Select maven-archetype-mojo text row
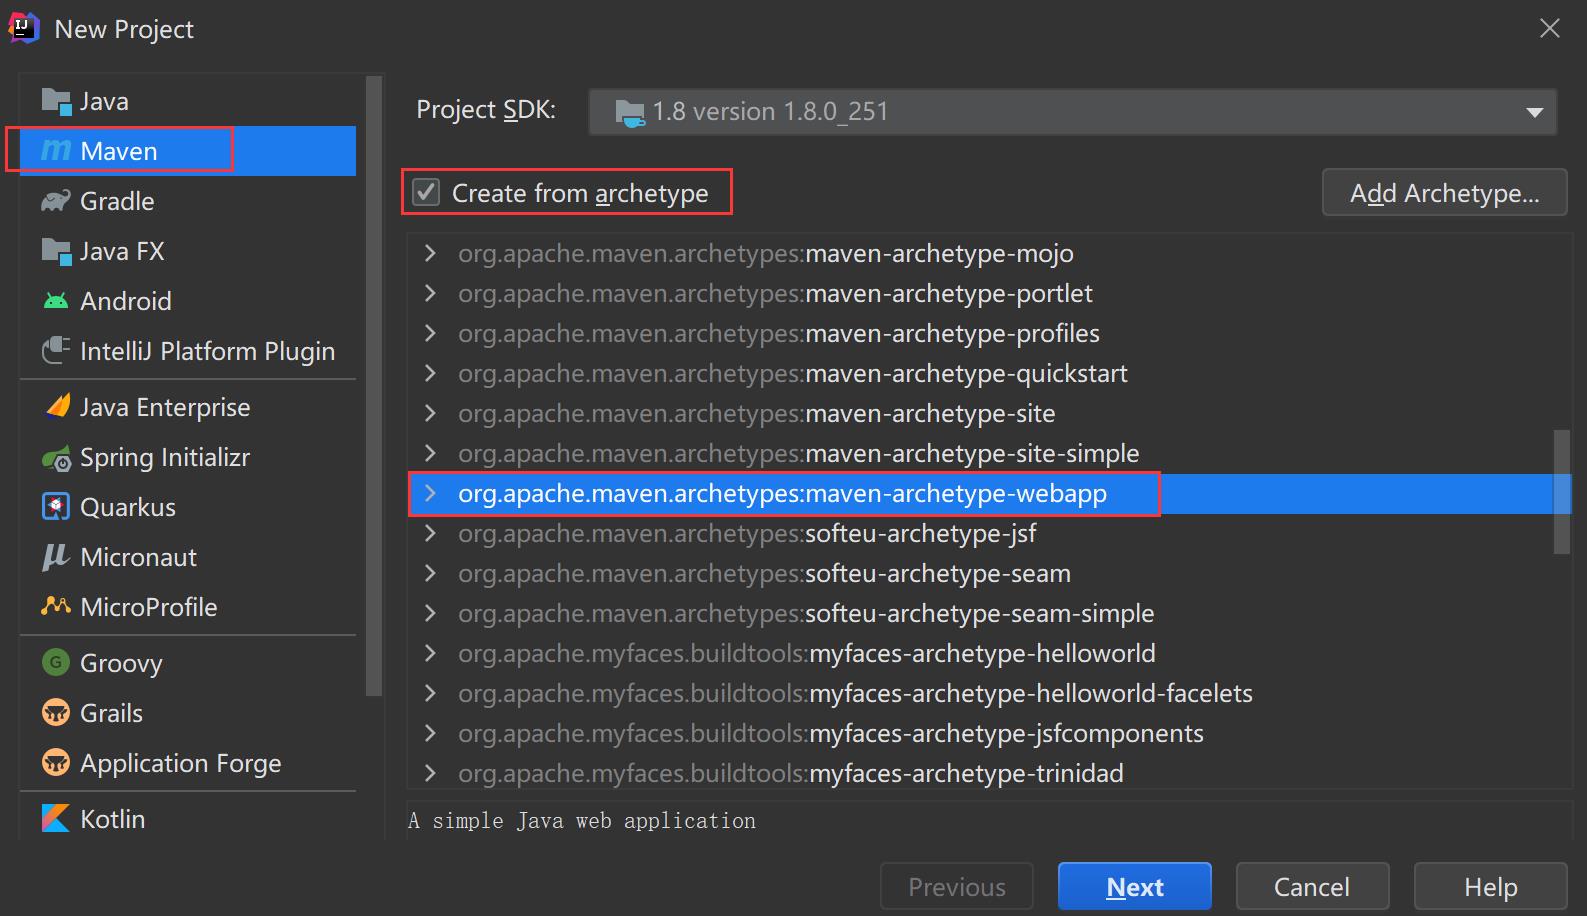Screen dimensions: 1587x916 click(x=766, y=253)
